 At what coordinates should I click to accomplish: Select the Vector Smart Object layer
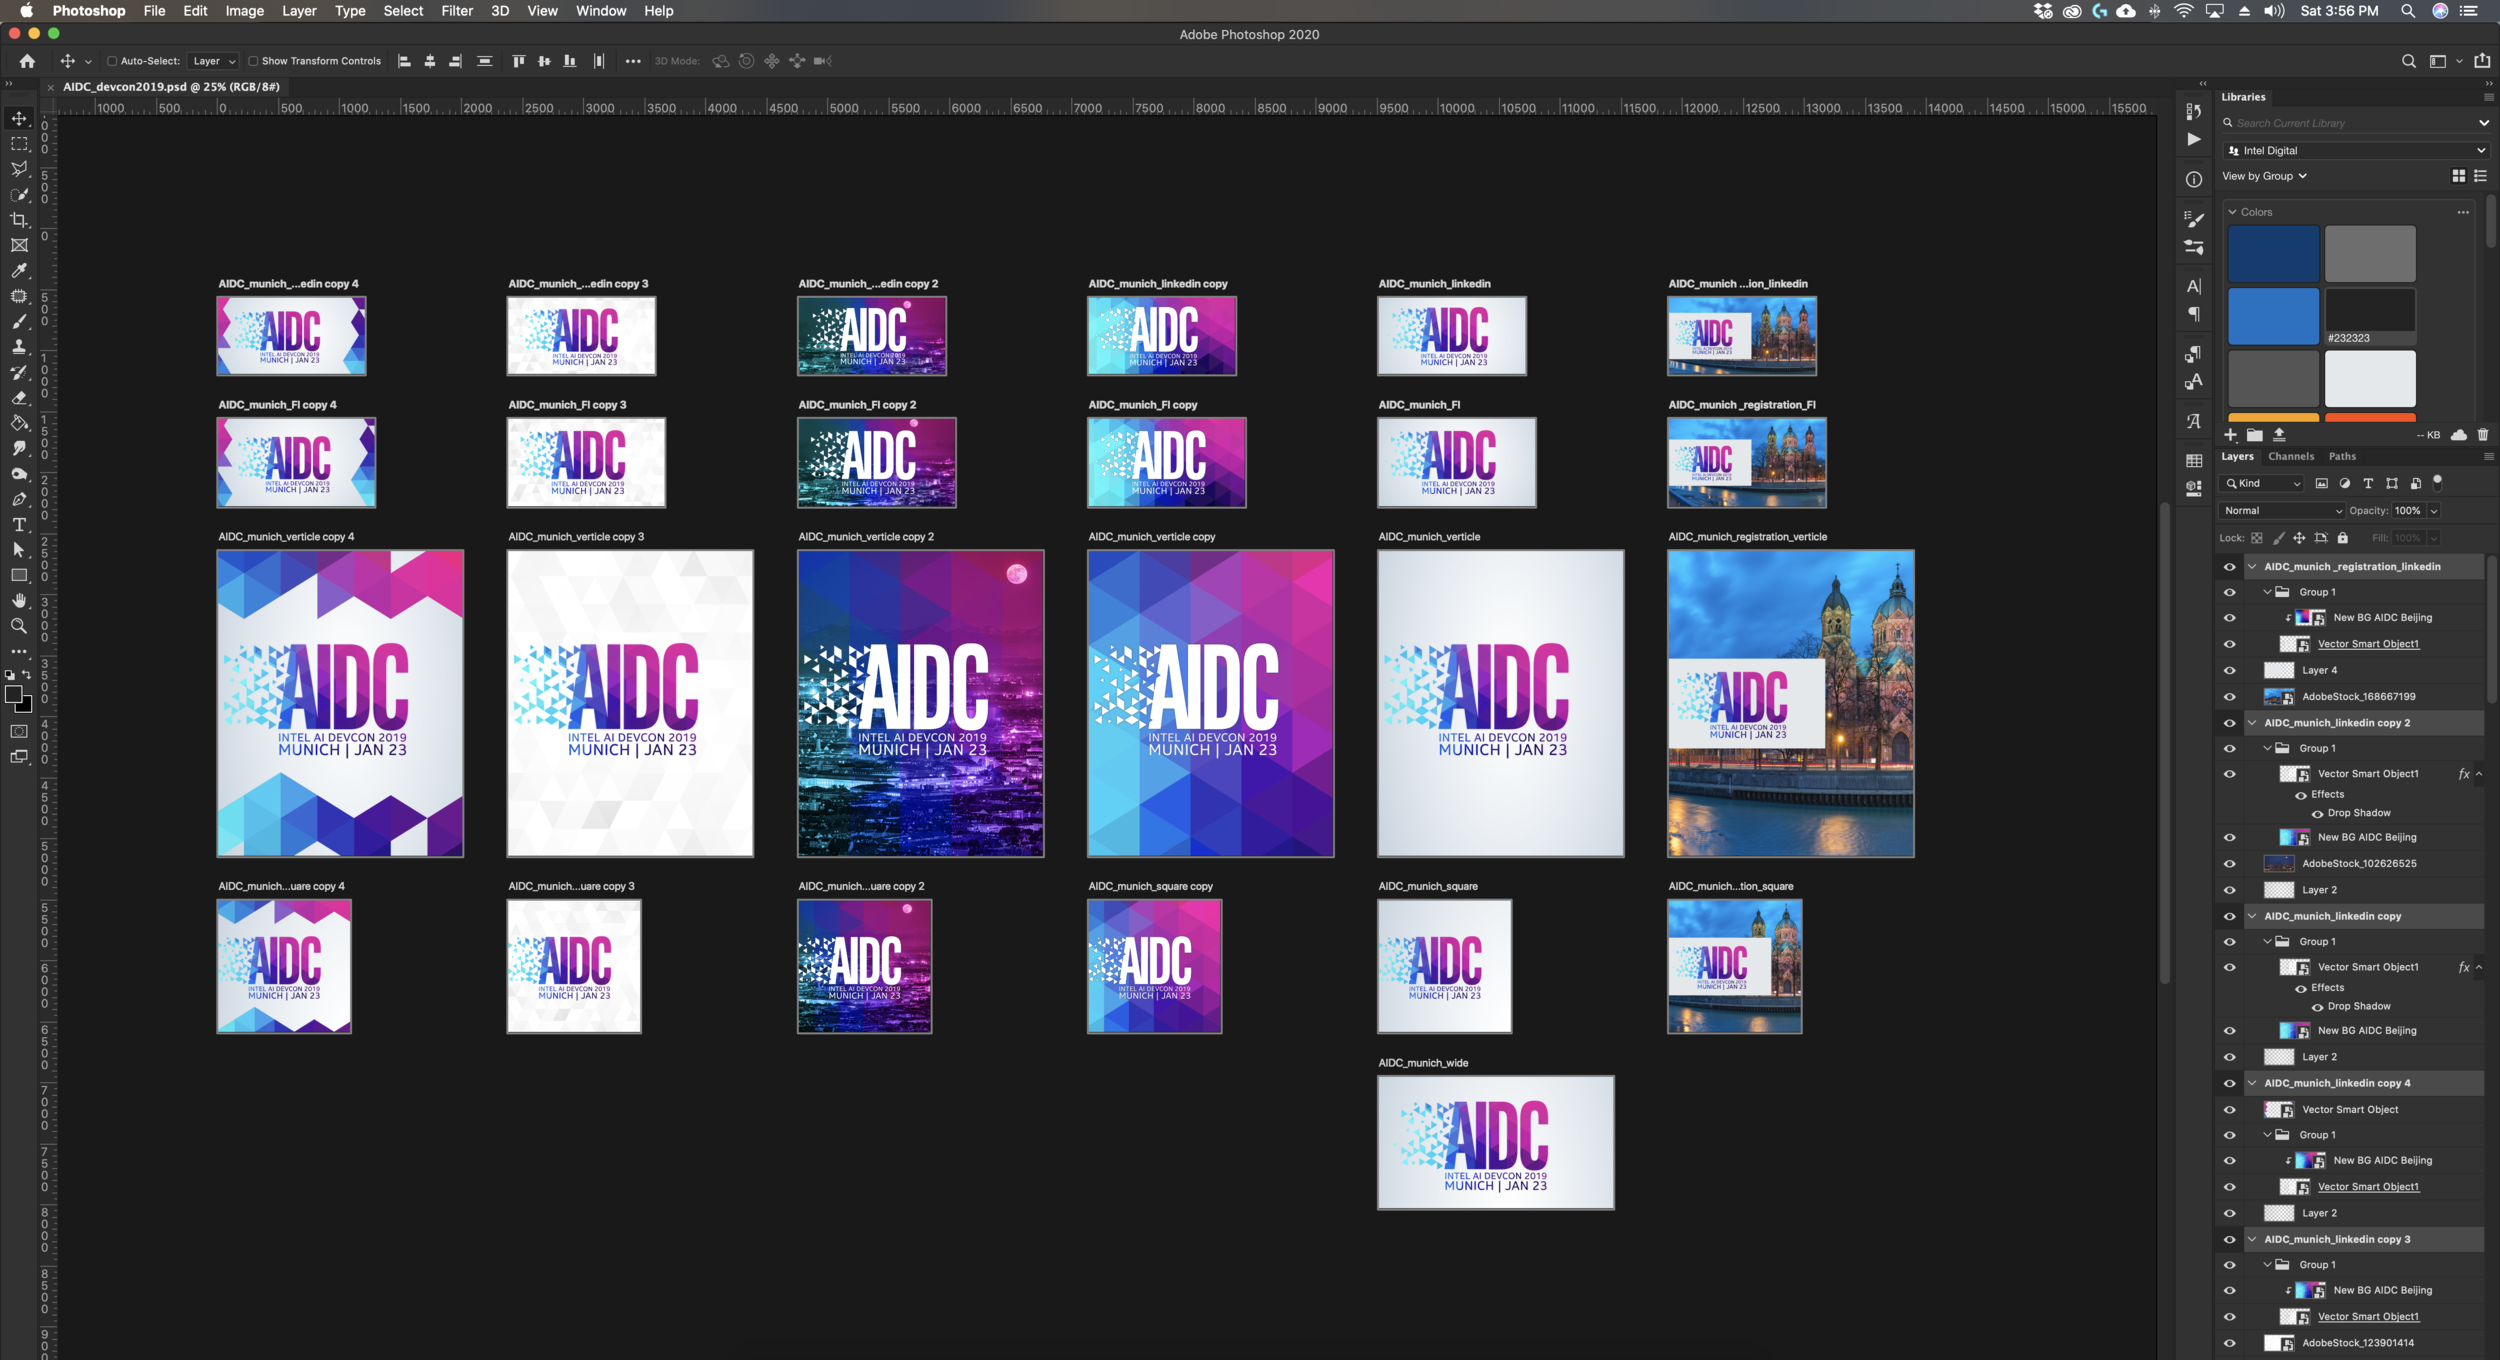click(x=2350, y=1110)
